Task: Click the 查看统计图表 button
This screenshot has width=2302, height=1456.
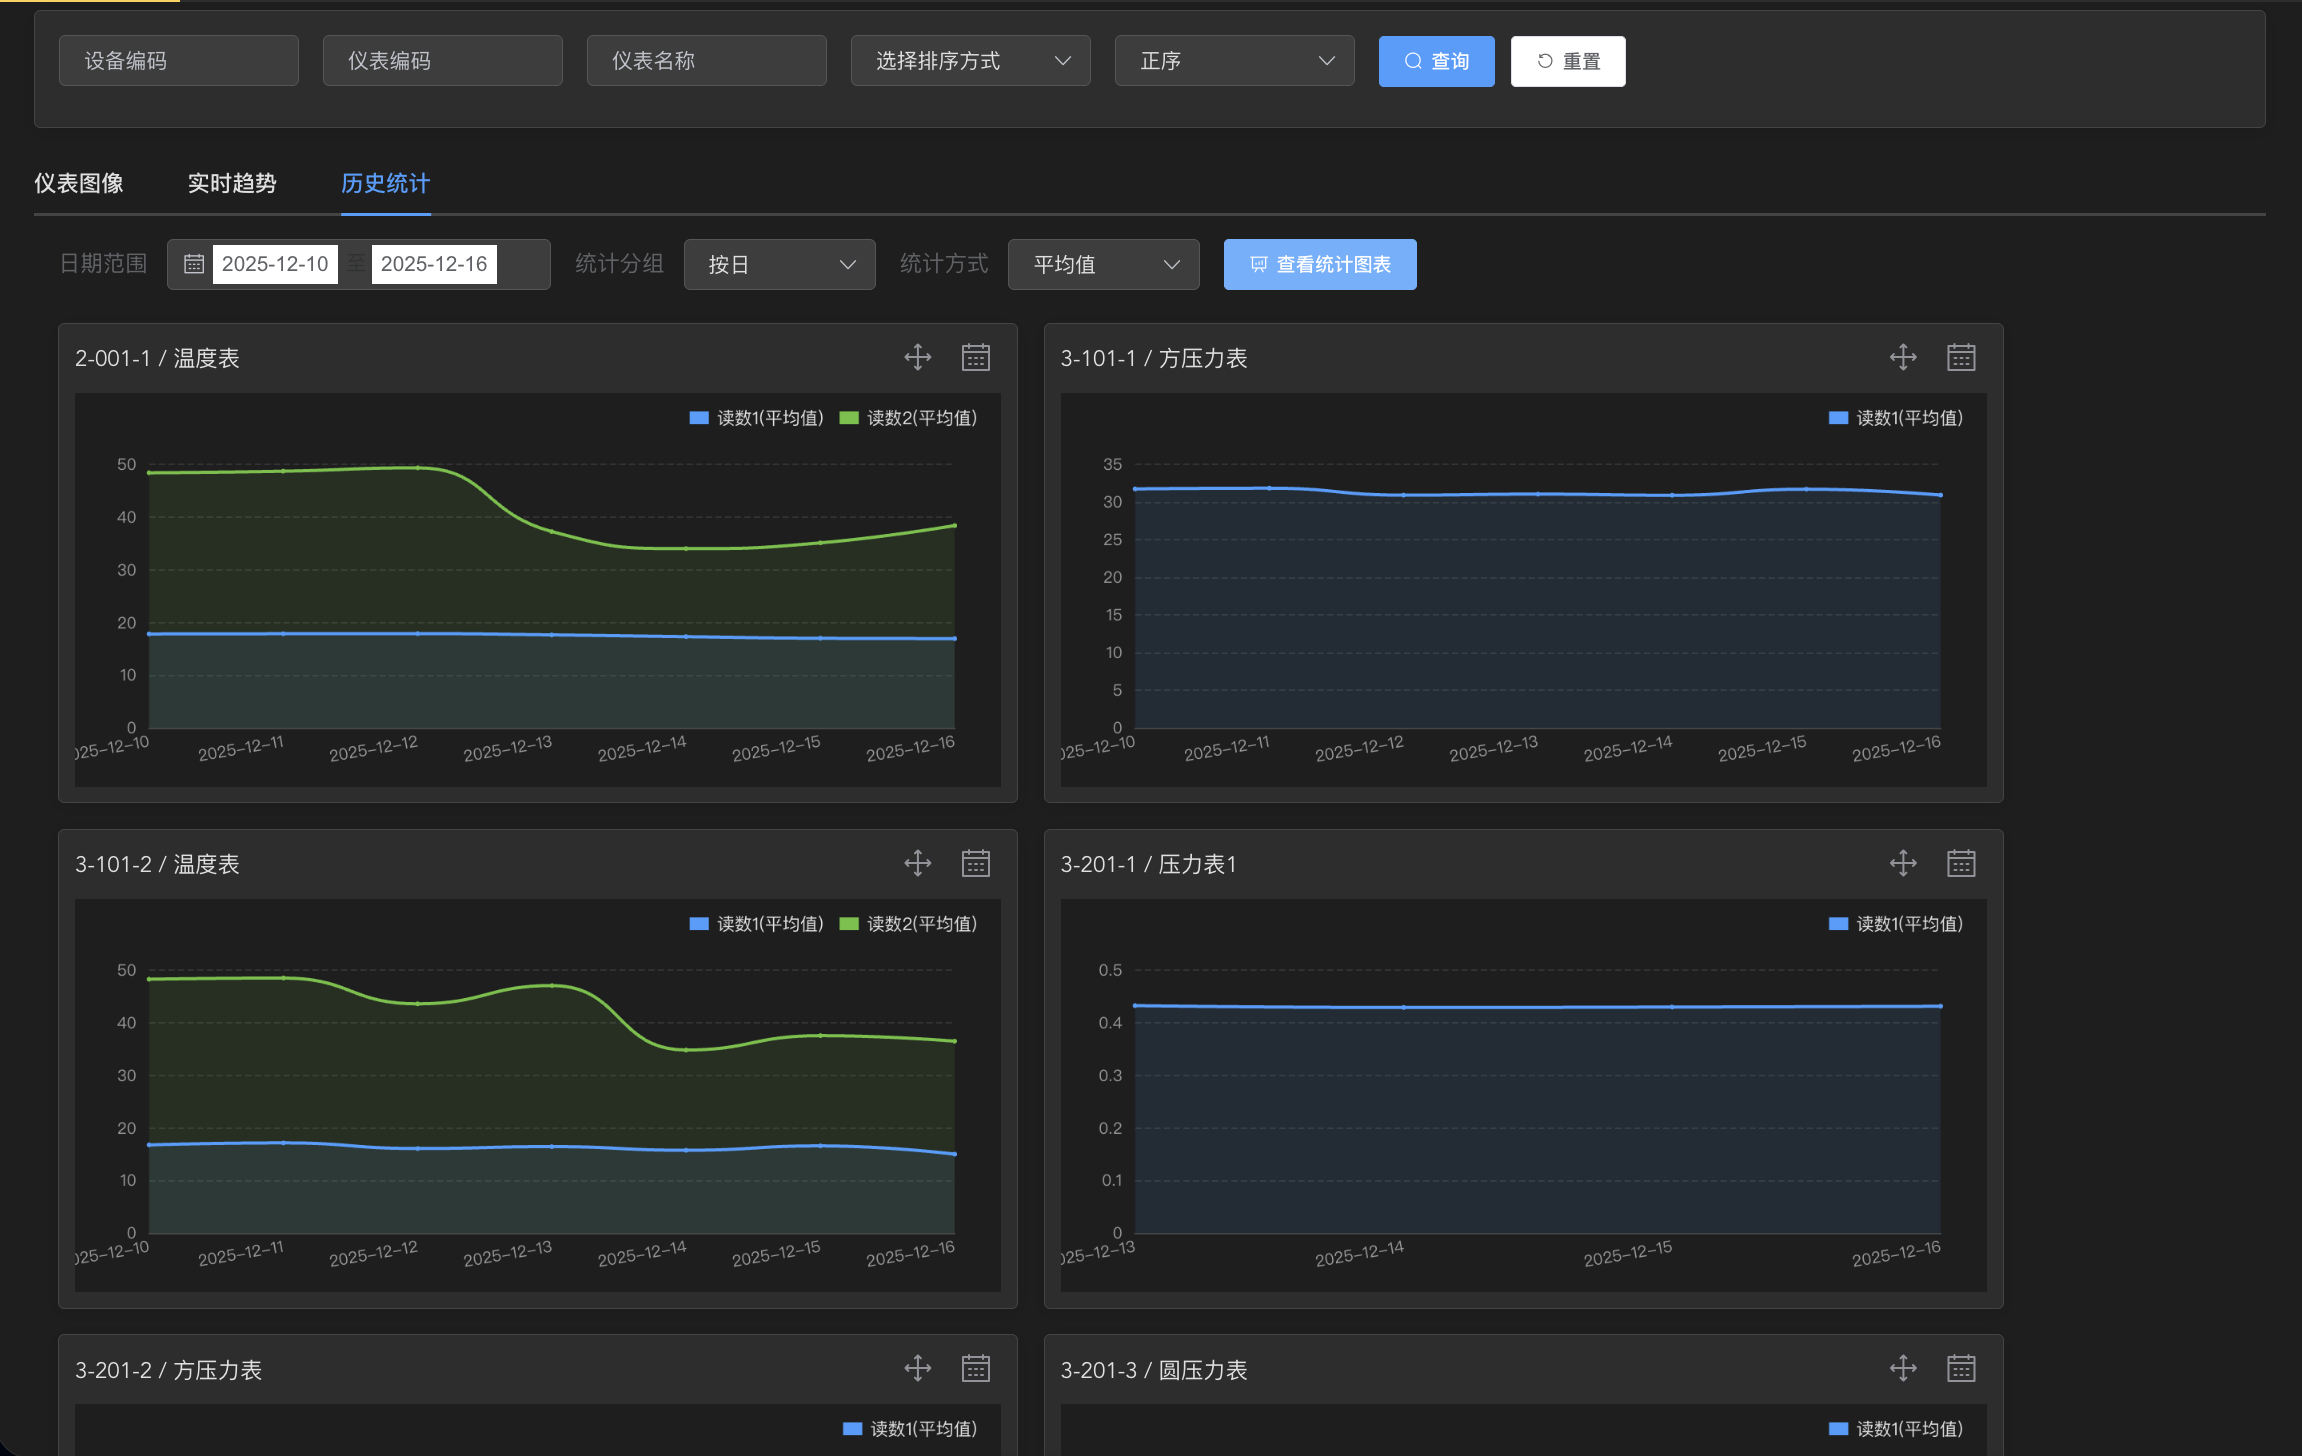Action: [x=1319, y=265]
